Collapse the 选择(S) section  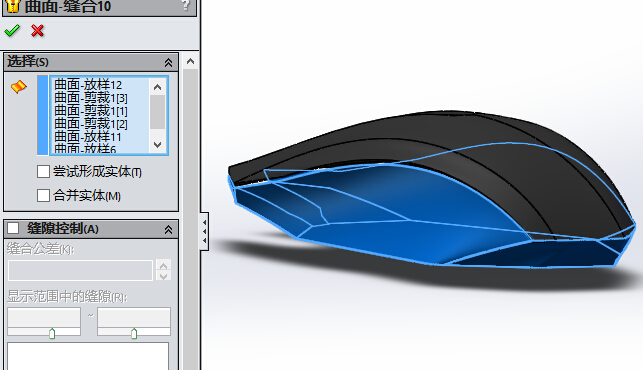point(168,62)
